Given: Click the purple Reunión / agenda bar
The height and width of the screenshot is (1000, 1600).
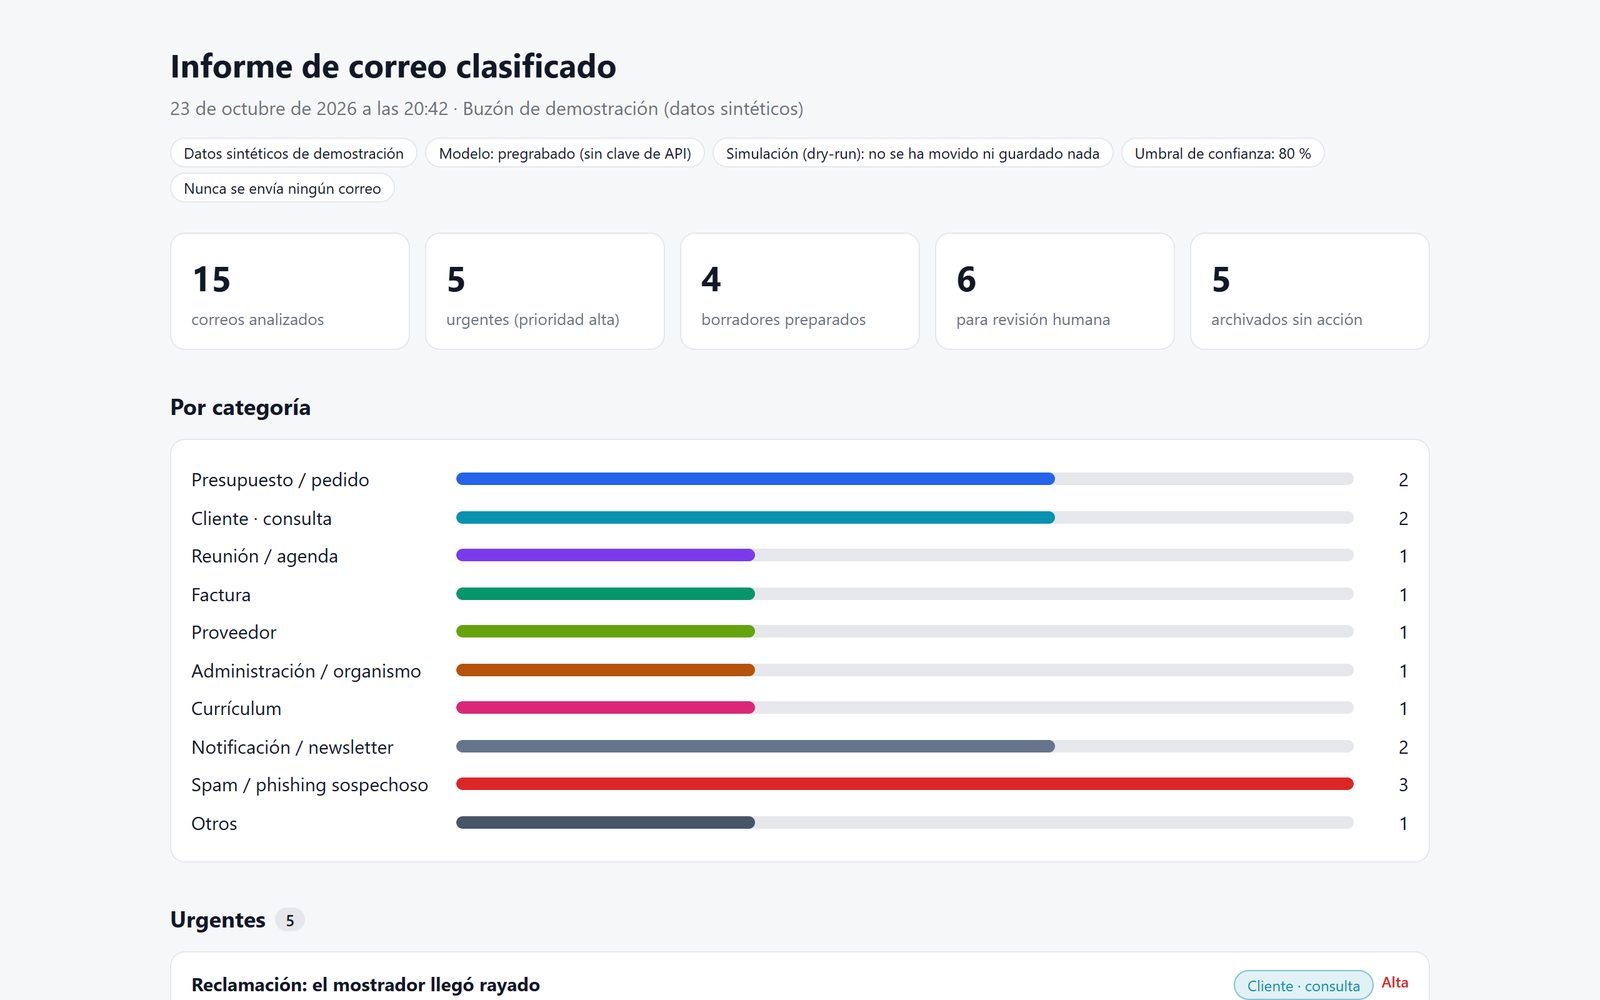Looking at the screenshot, I should 605,555.
